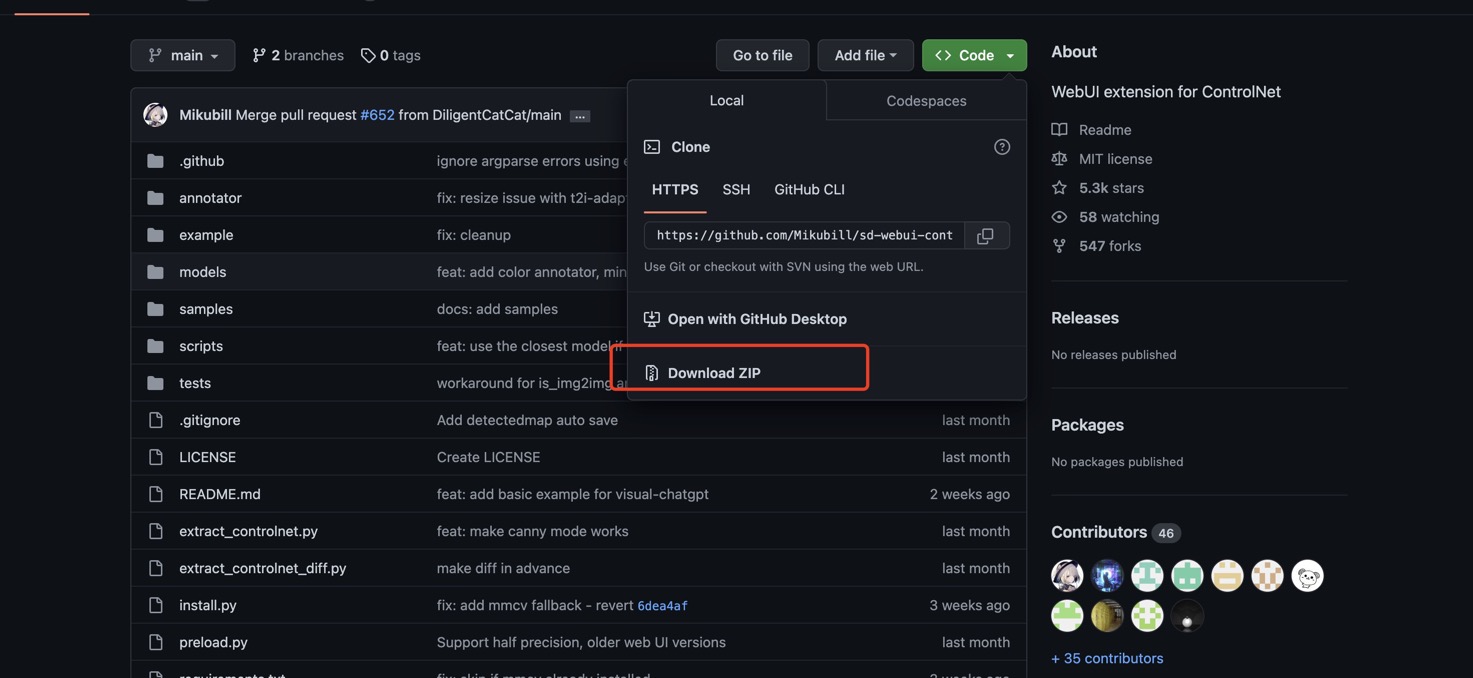This screenshot has width=1473, height=678.
Task: Click the Go to file button
Action: click(762, 55)
